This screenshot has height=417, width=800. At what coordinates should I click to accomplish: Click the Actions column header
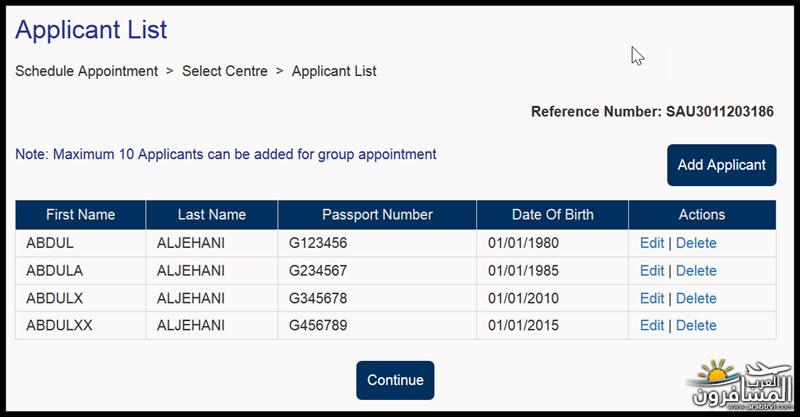[x=702, y=215]
